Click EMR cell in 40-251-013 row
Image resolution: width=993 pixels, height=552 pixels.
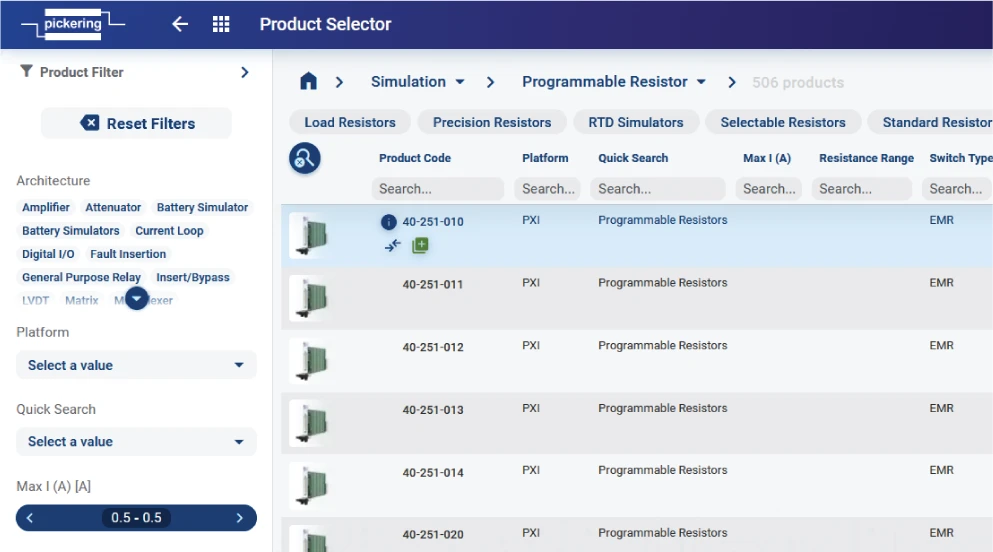941,408
